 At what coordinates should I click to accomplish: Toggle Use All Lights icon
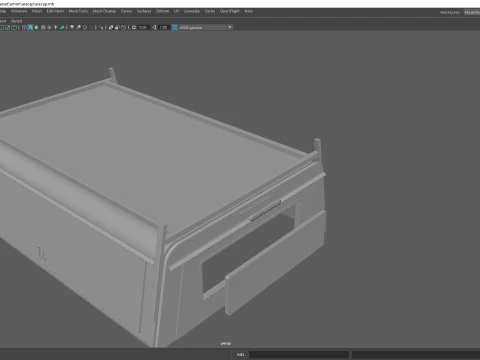(x=55, y=27)
